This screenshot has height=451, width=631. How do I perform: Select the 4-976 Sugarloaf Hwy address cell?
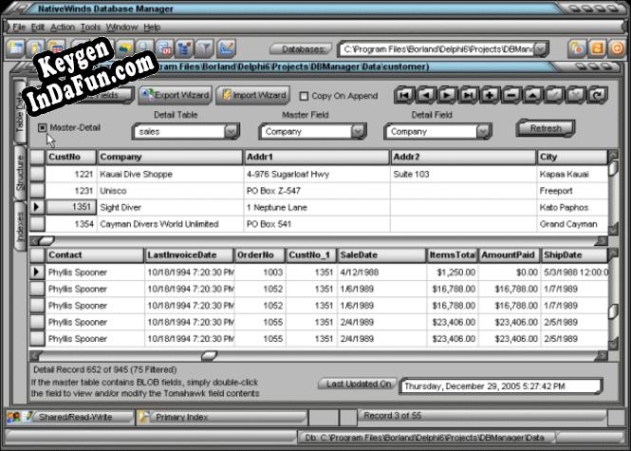(x=317, y=174)
